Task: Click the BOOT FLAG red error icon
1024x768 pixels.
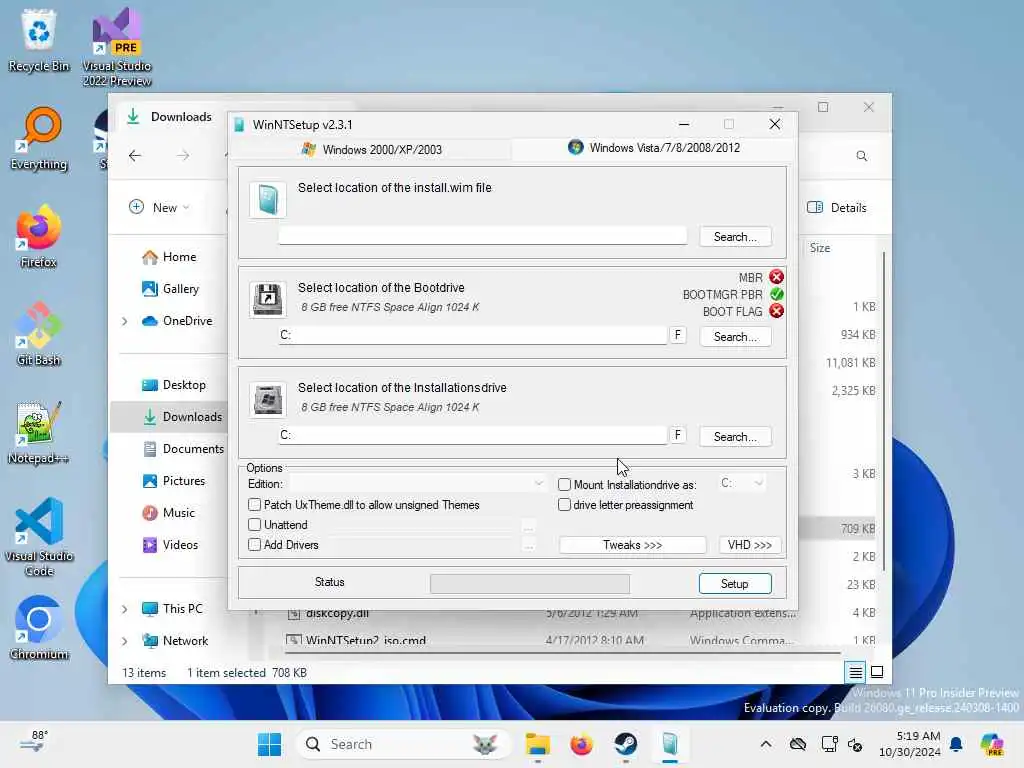Action: click(776, 311)
